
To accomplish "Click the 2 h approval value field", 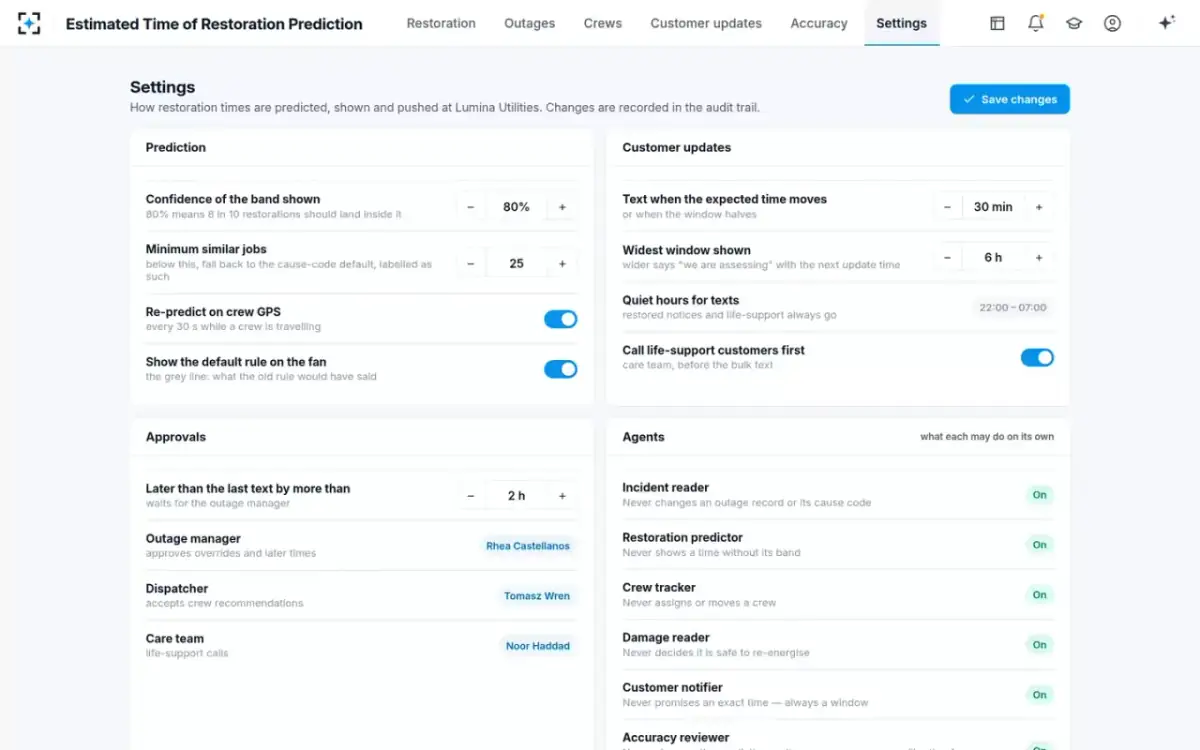I will [x=516, y=496].
